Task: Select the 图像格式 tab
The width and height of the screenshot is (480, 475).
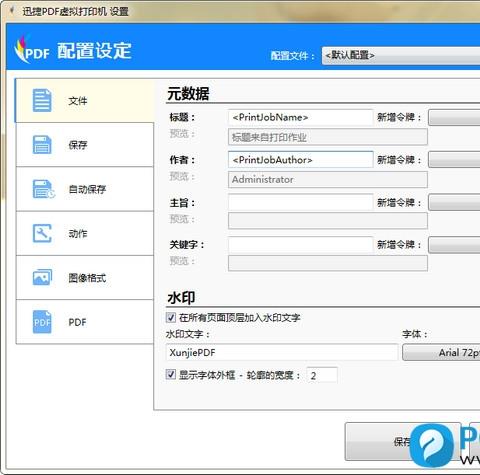Action: (x=85, y=278)
